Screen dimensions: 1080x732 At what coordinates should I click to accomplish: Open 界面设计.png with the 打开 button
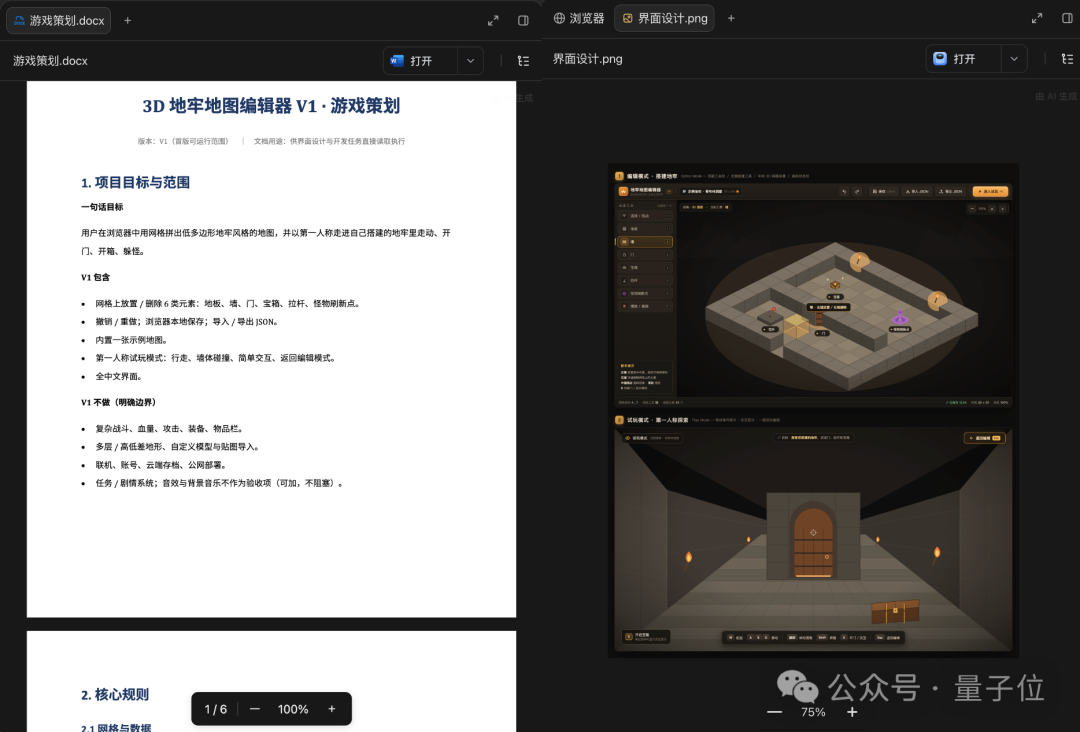[x=964, y=59]
